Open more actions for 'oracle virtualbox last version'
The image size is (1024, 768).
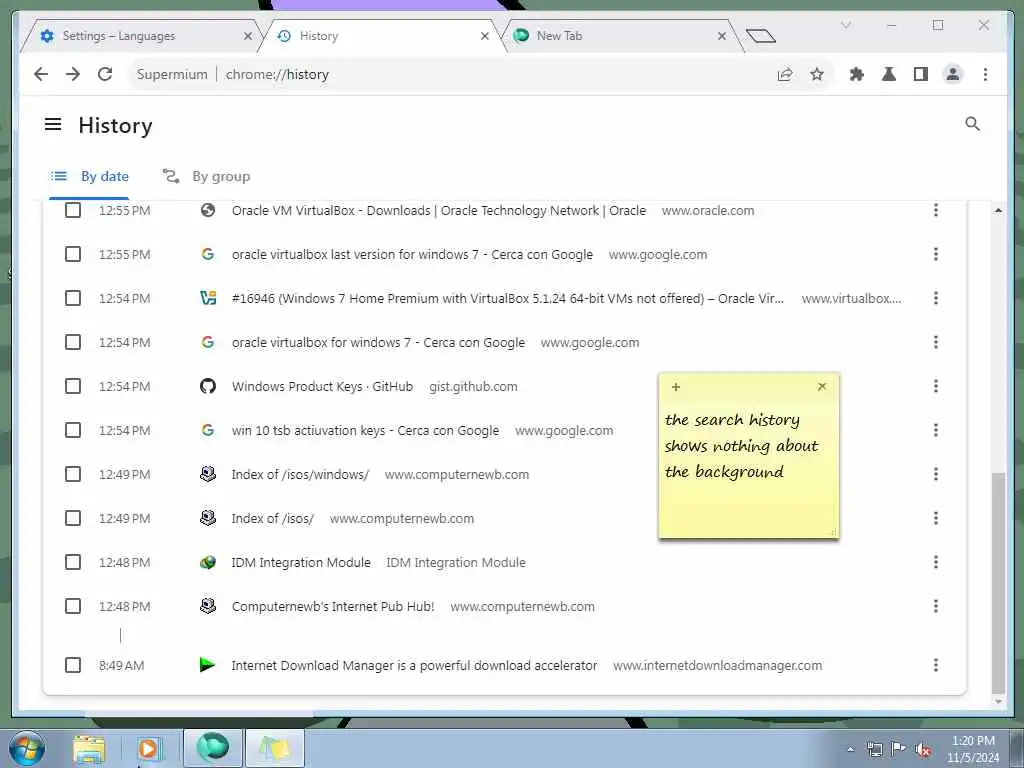click(936, 254)
